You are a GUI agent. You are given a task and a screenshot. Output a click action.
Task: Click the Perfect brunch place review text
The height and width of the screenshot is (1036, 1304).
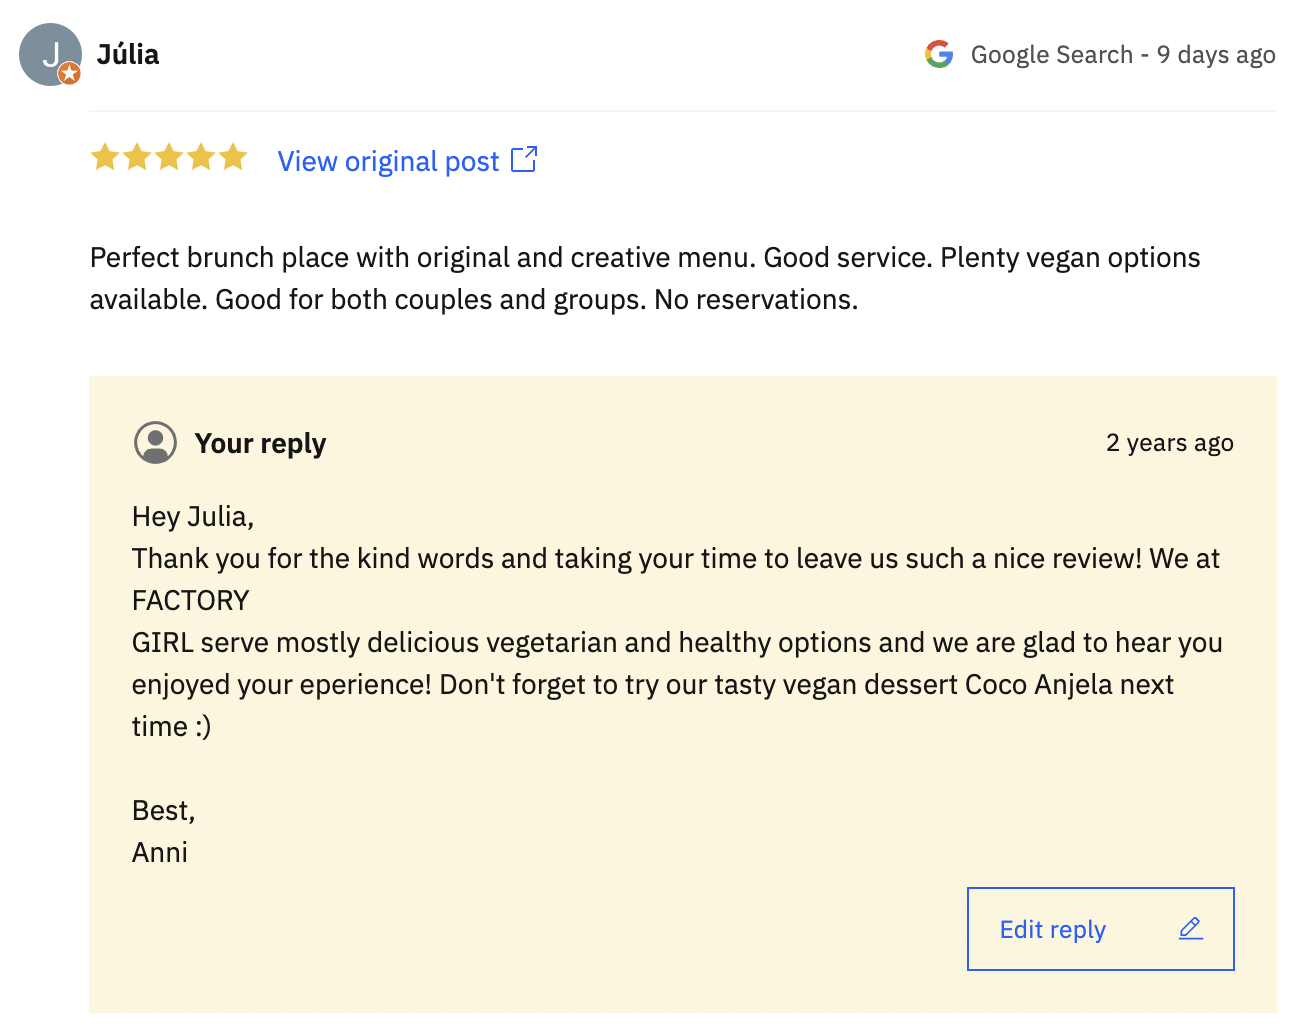[645, 278]
